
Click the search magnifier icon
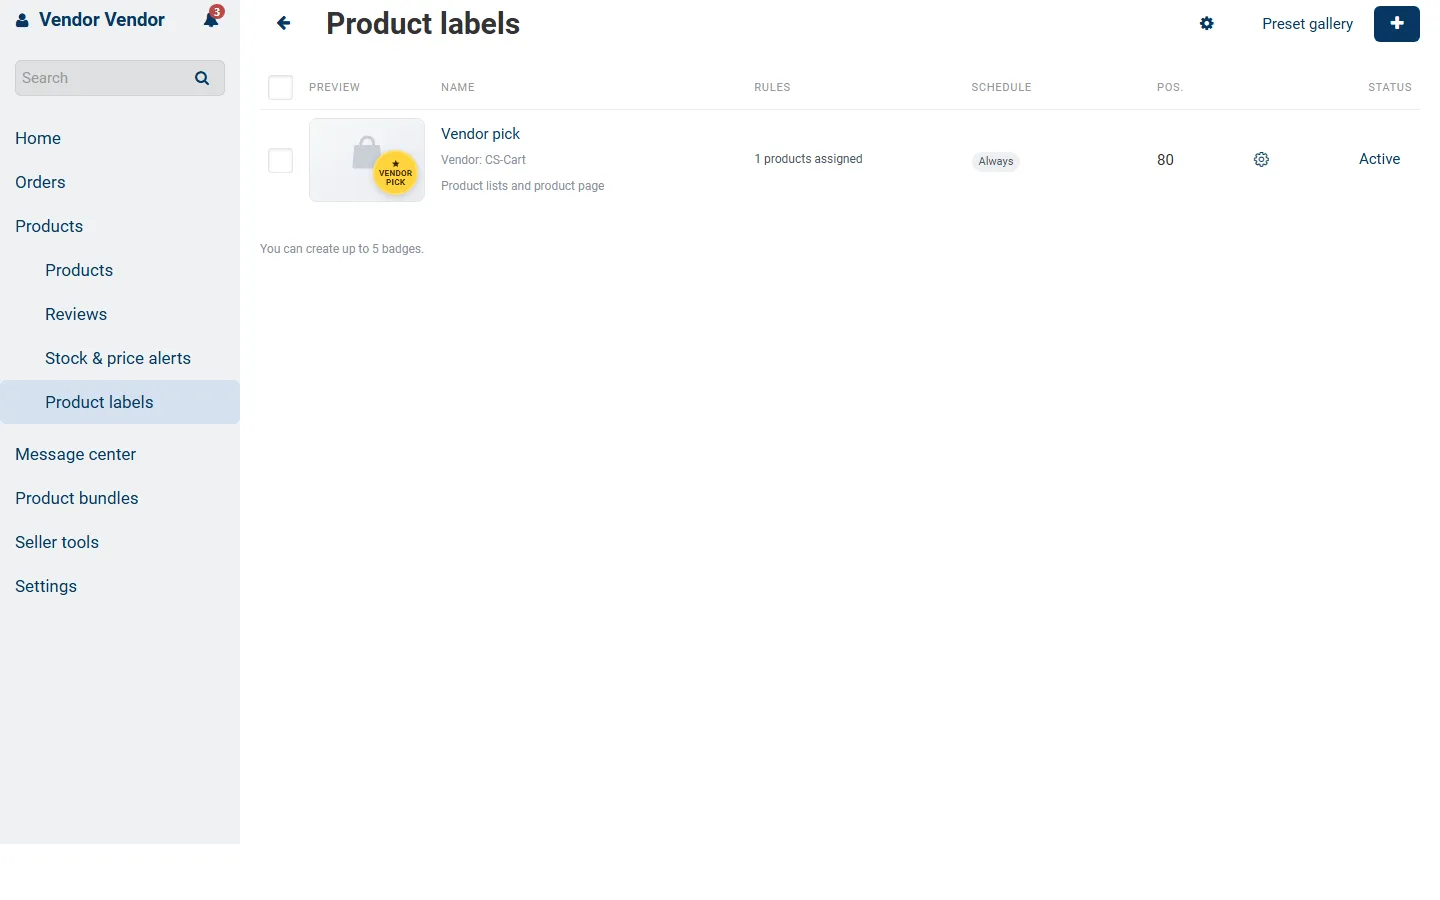pos(202,78)
